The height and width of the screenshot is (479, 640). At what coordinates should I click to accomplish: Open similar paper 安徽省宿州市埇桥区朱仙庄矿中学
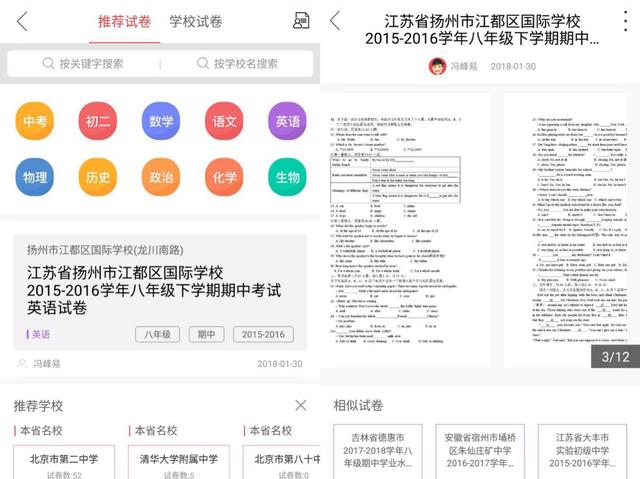480,451
